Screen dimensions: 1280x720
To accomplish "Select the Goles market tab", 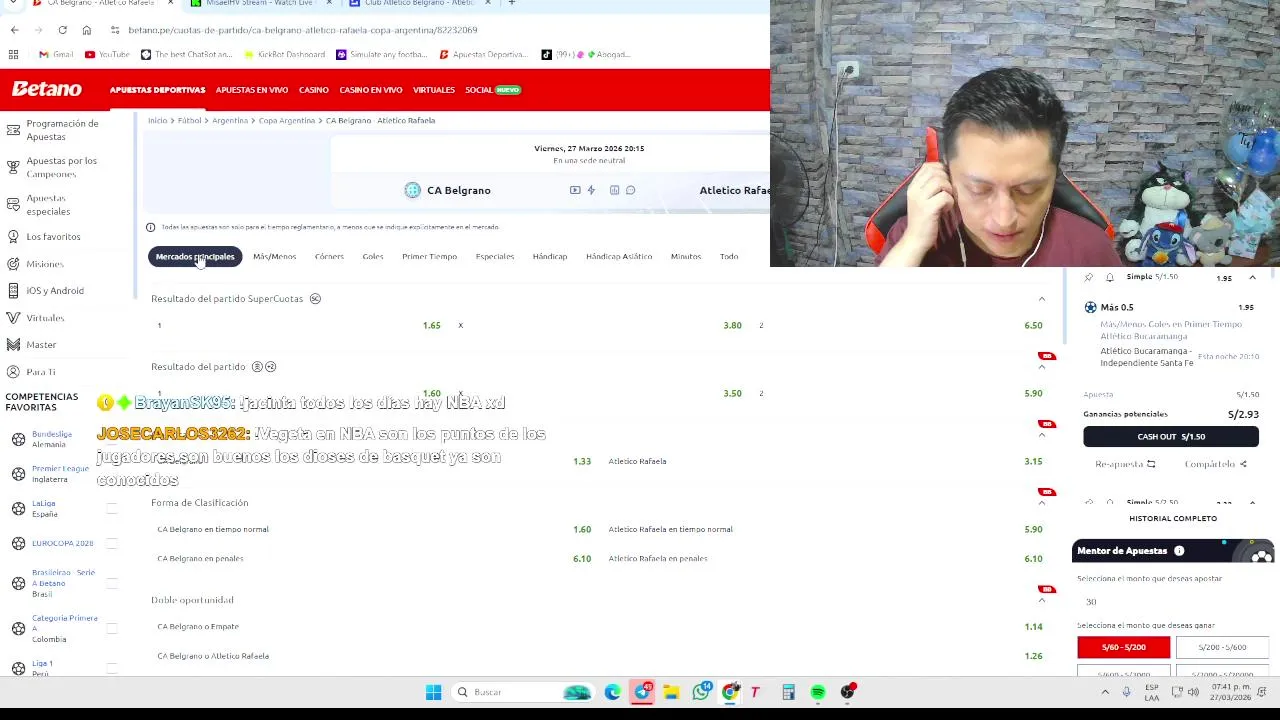I will 373,257.
